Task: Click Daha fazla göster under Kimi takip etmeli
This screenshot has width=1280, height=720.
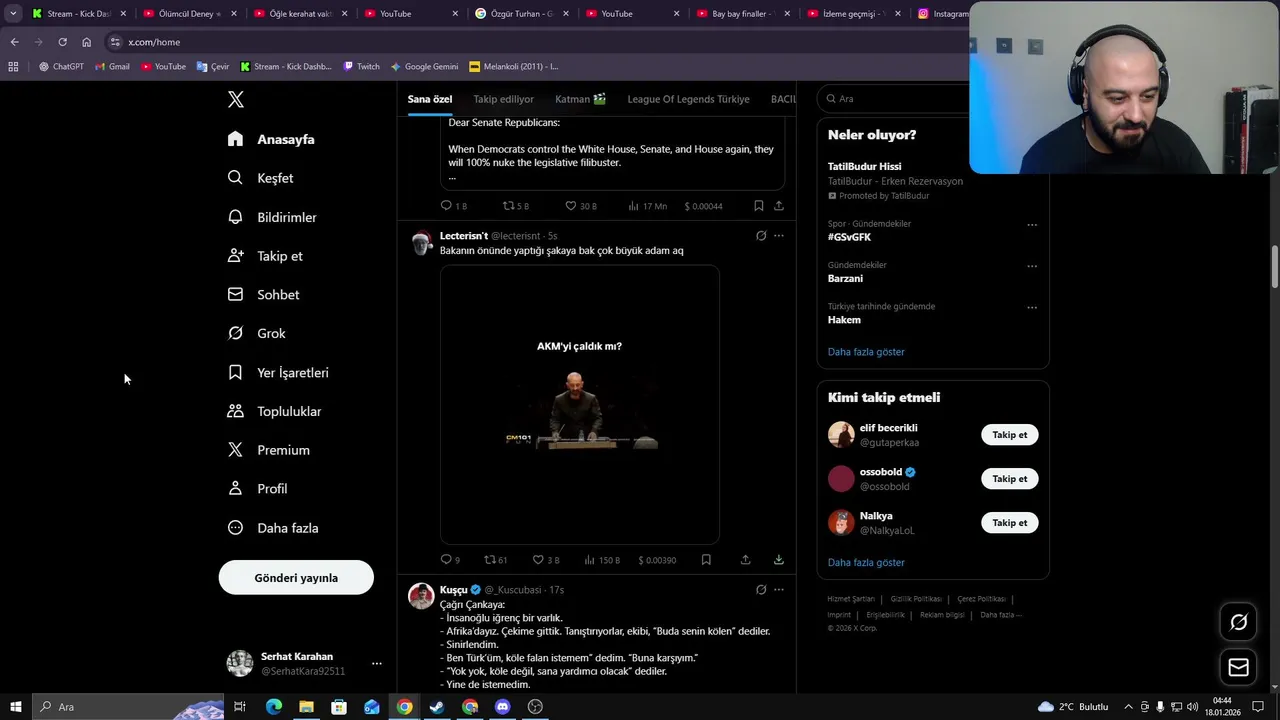Action: pyautogui.click(x=866, y=563)
